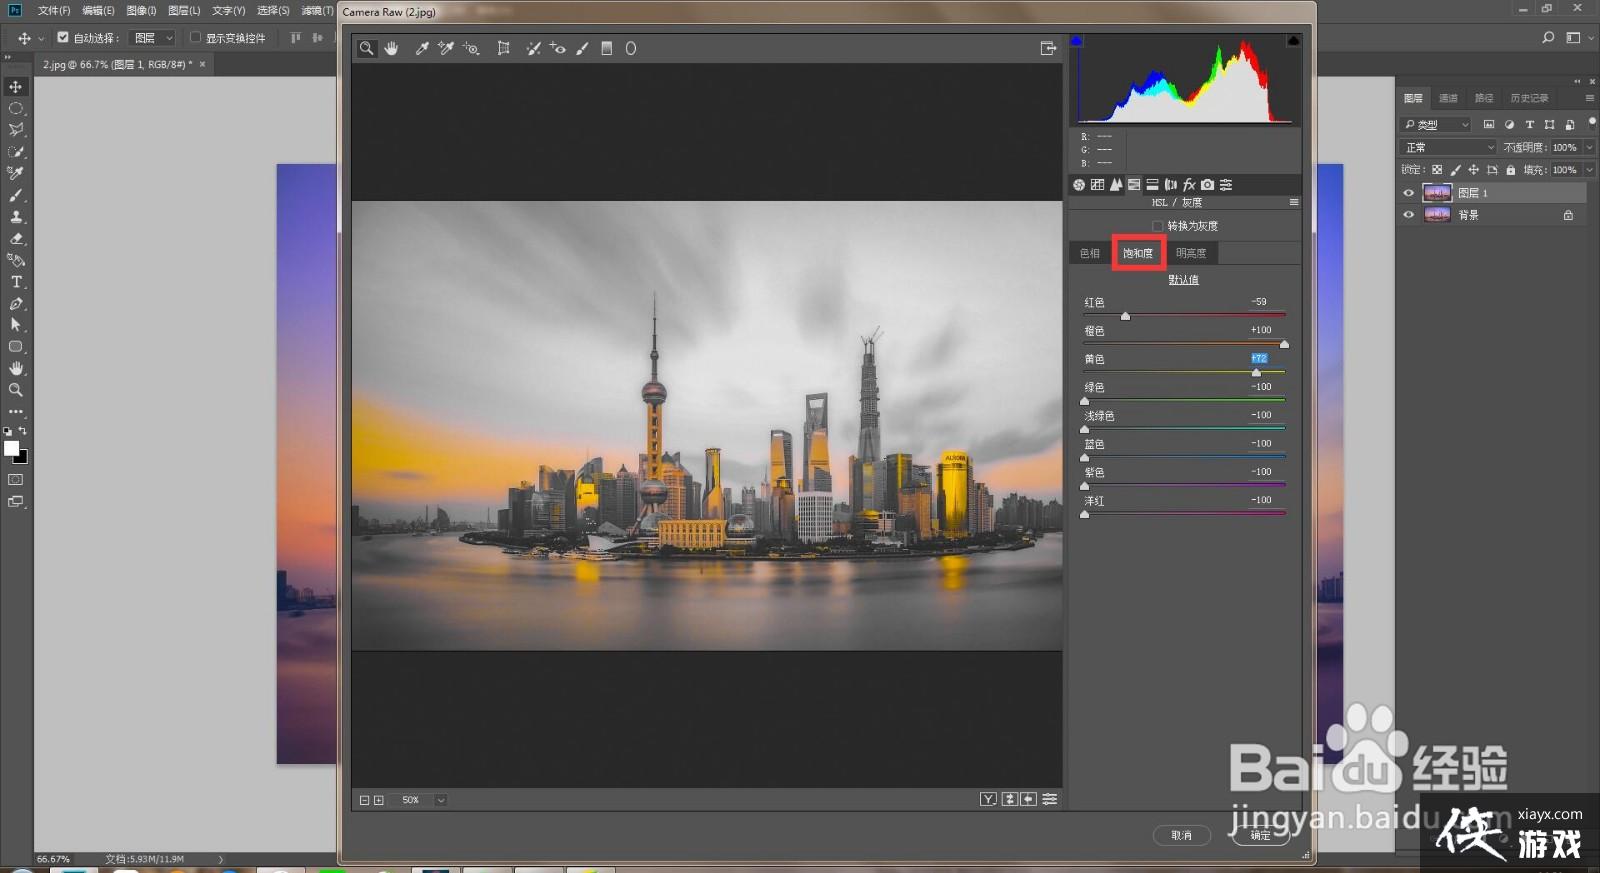Click the 确定 button in Camera Raw

click(x=1260, y=835)
